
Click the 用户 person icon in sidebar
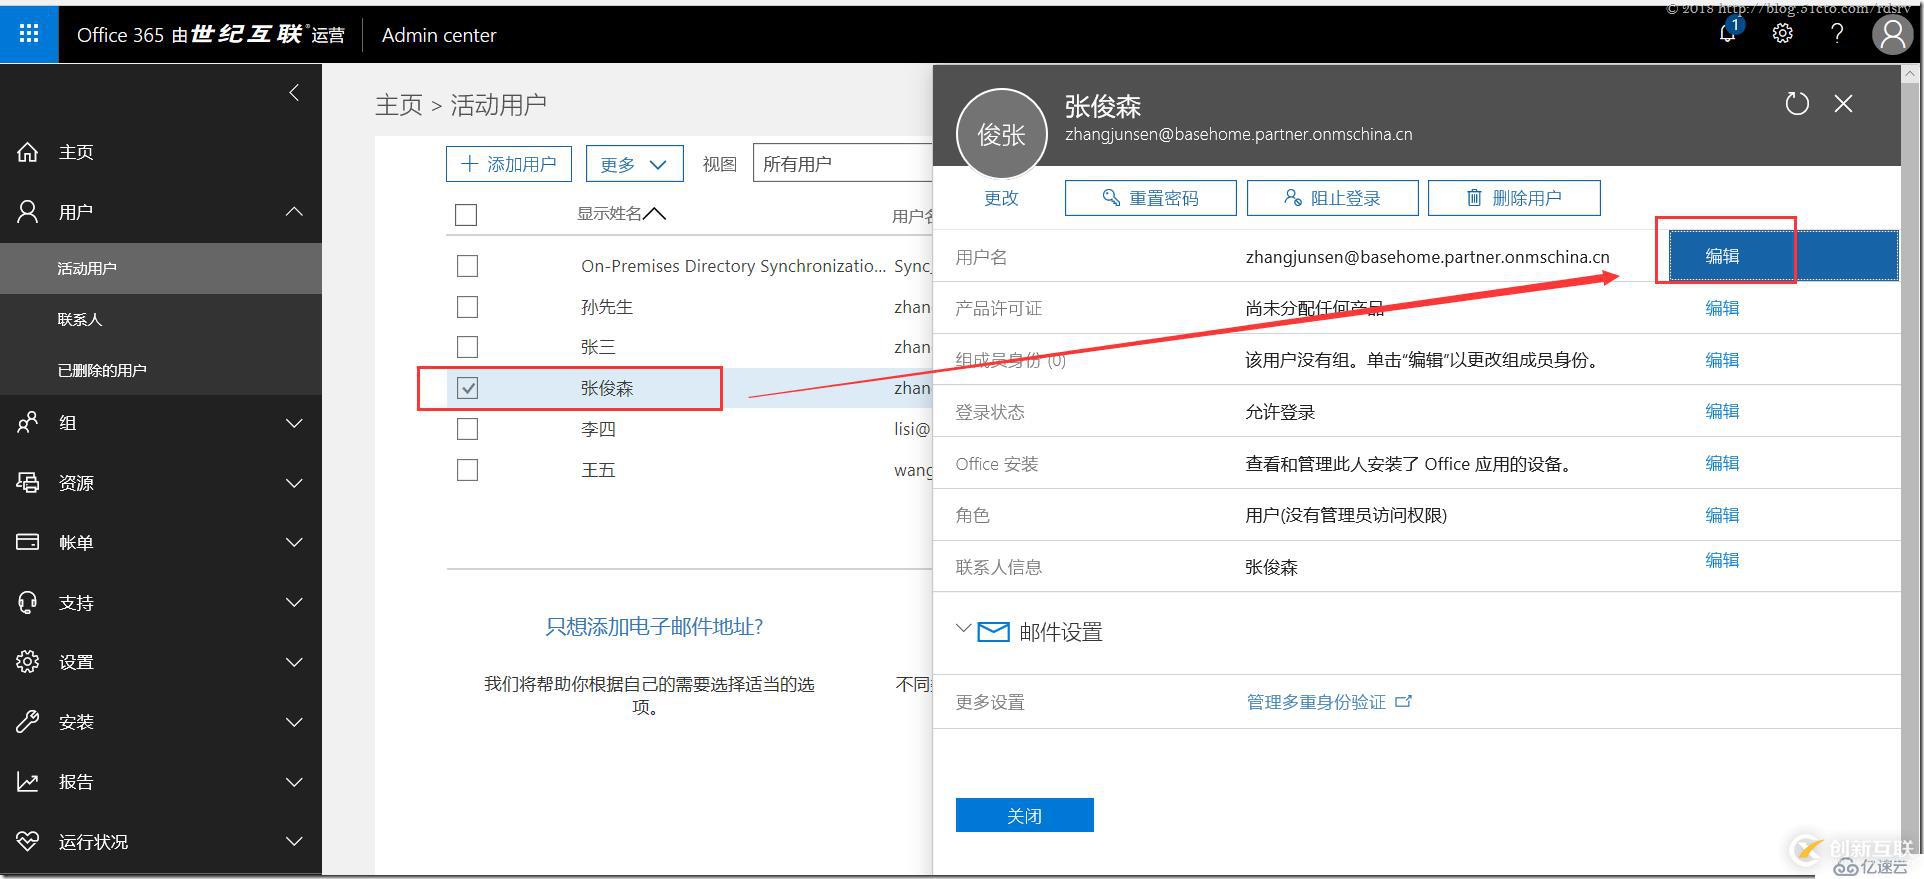click(x=28, y=212)
